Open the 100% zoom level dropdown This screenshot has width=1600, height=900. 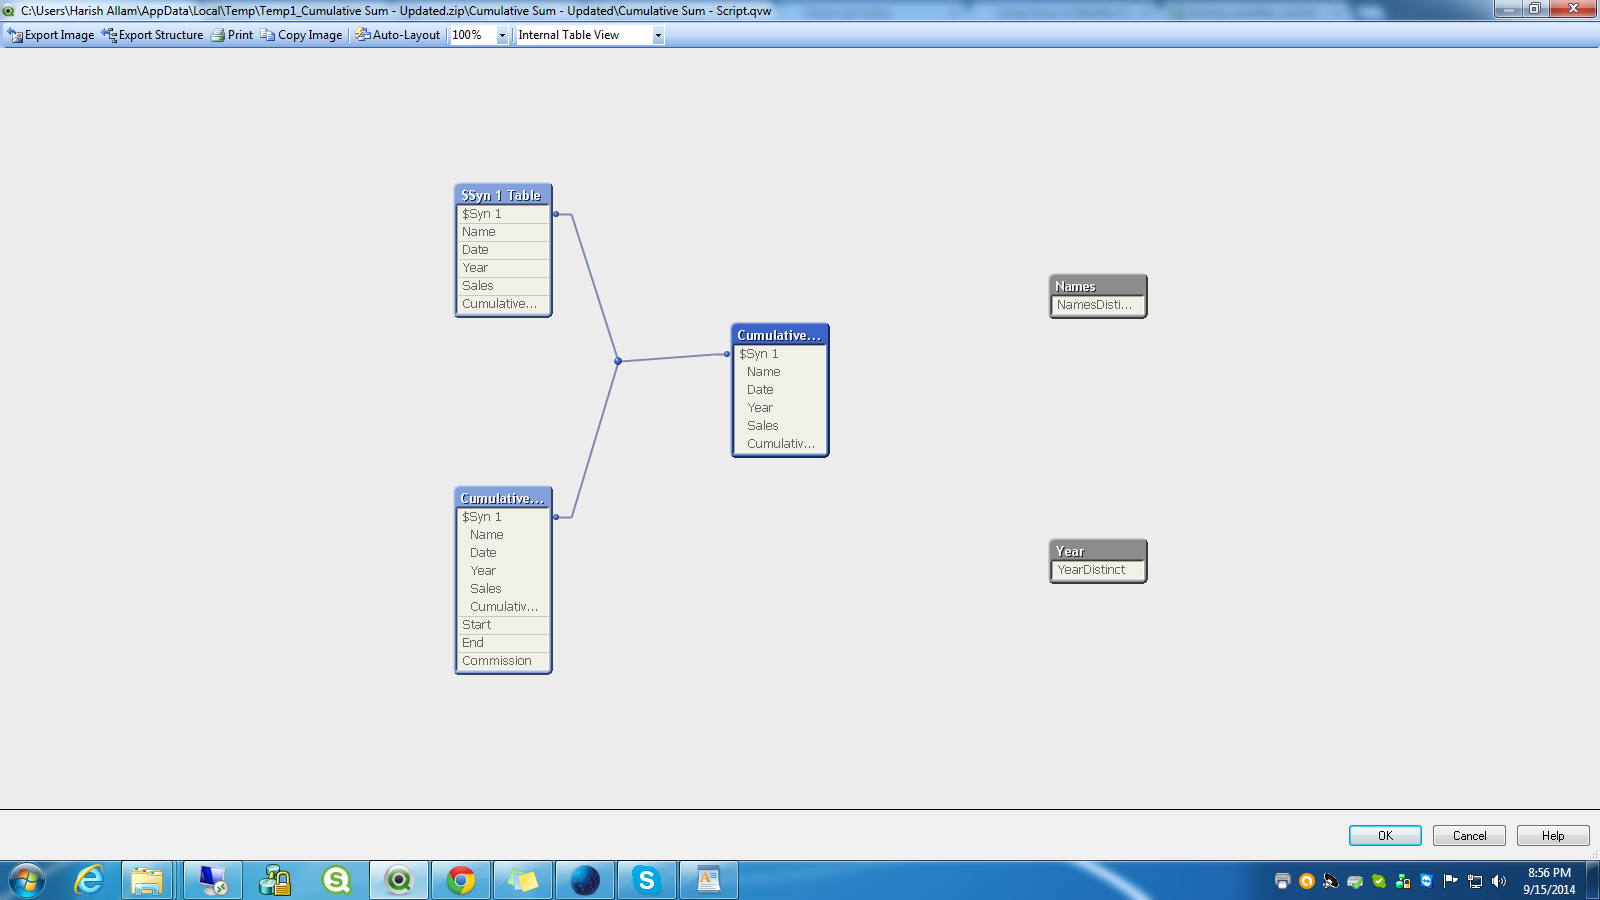click(502, 35)
